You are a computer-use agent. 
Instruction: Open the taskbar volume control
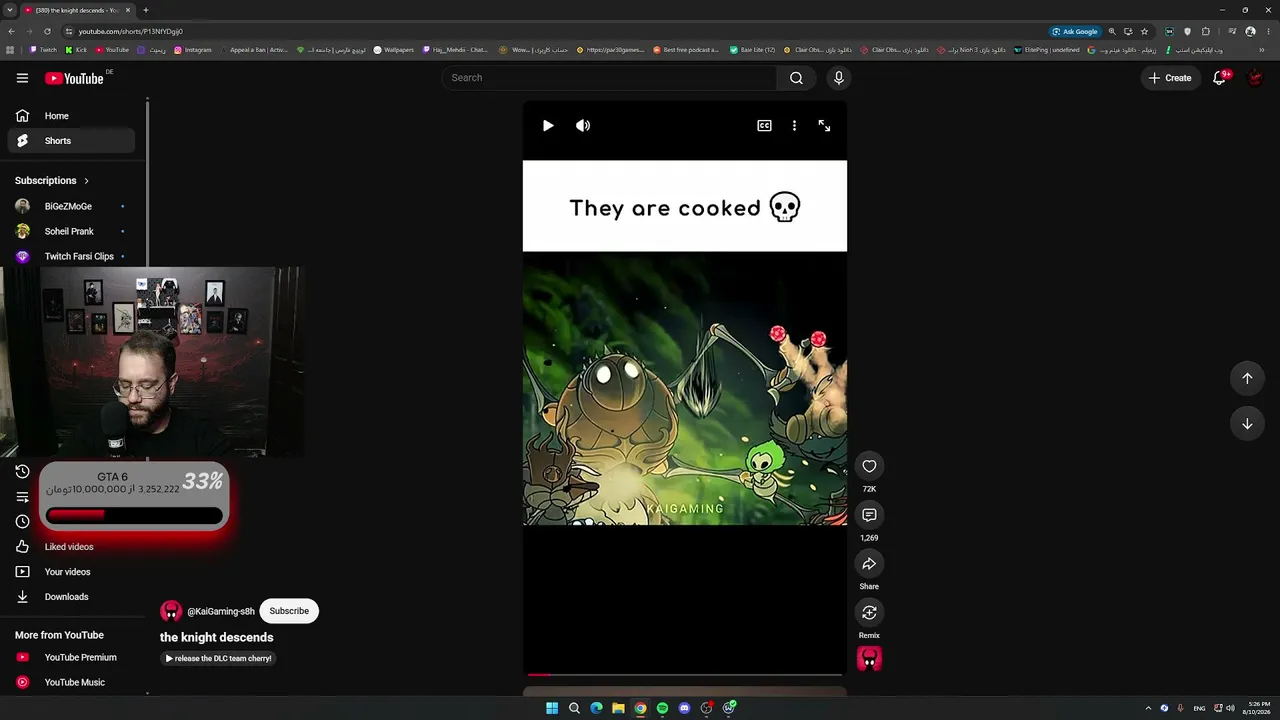click(x=1229, y=708)
